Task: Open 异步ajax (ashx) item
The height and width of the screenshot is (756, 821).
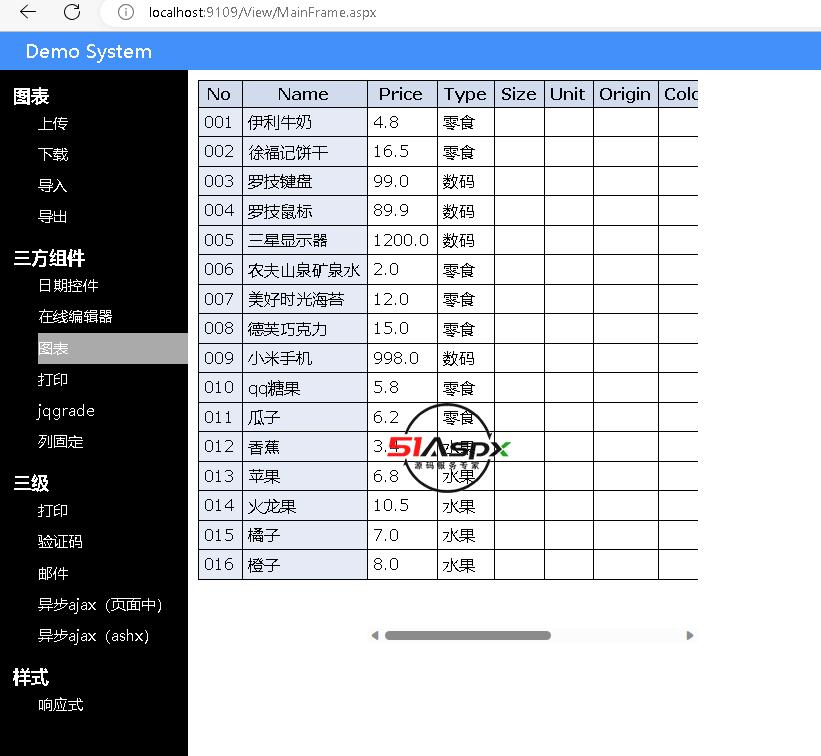Action: (94, 636)
